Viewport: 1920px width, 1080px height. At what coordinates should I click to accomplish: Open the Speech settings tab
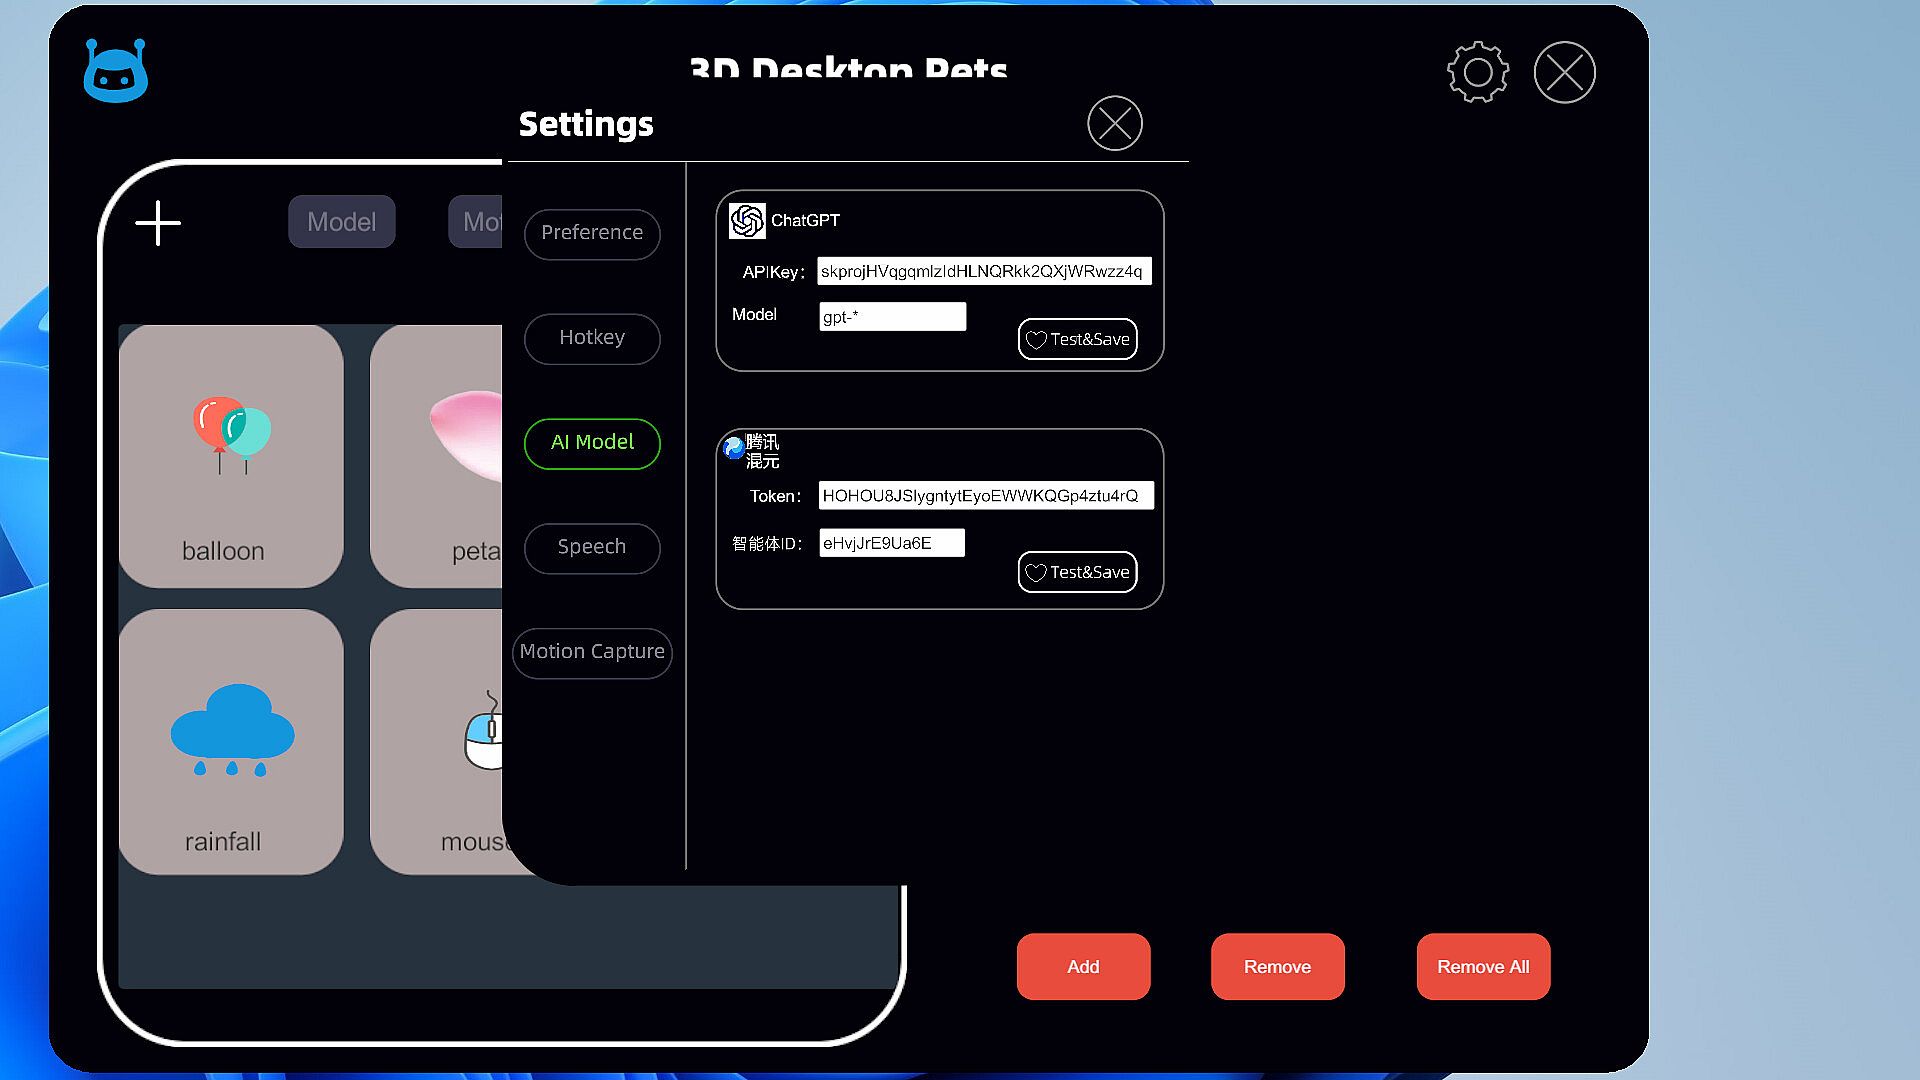point(592,547)
